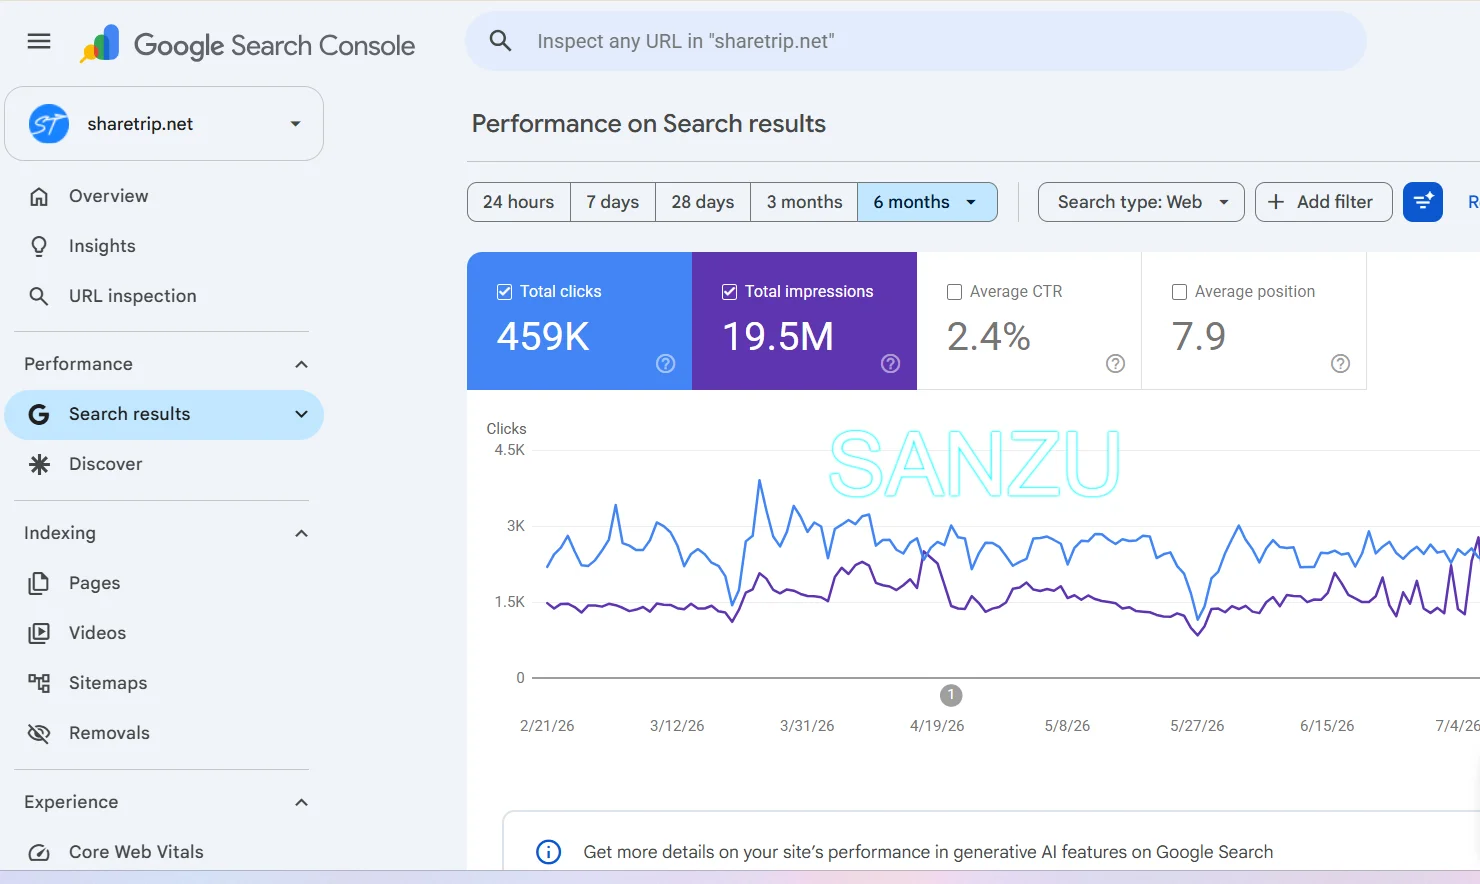The image size is (1480, 884).
Task: Enable the Average CTR checkbox
Action: point(955,292)
